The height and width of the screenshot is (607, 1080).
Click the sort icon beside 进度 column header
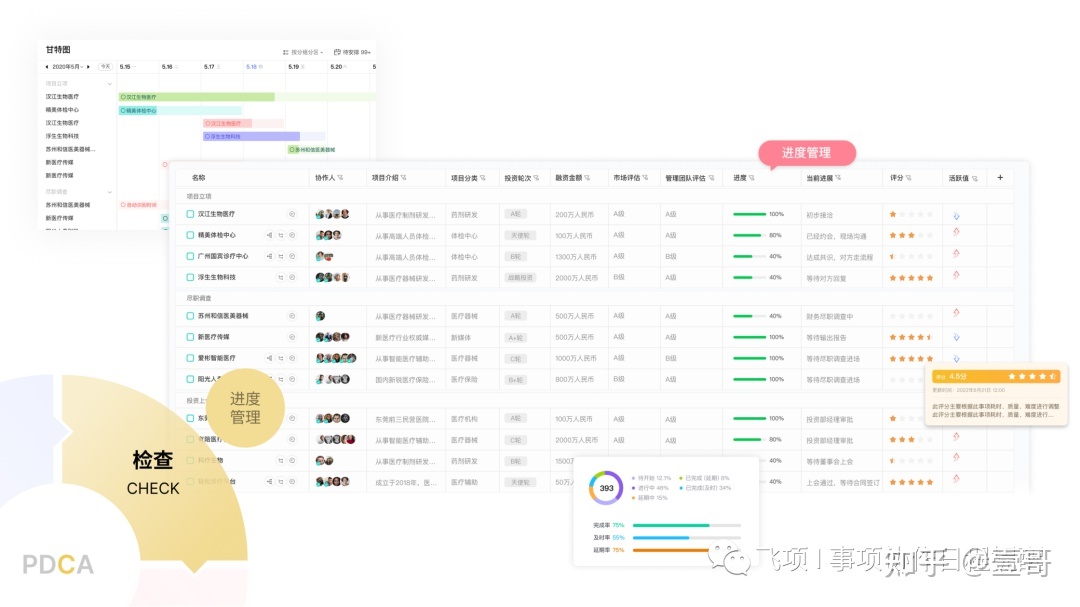coord(752,178)
